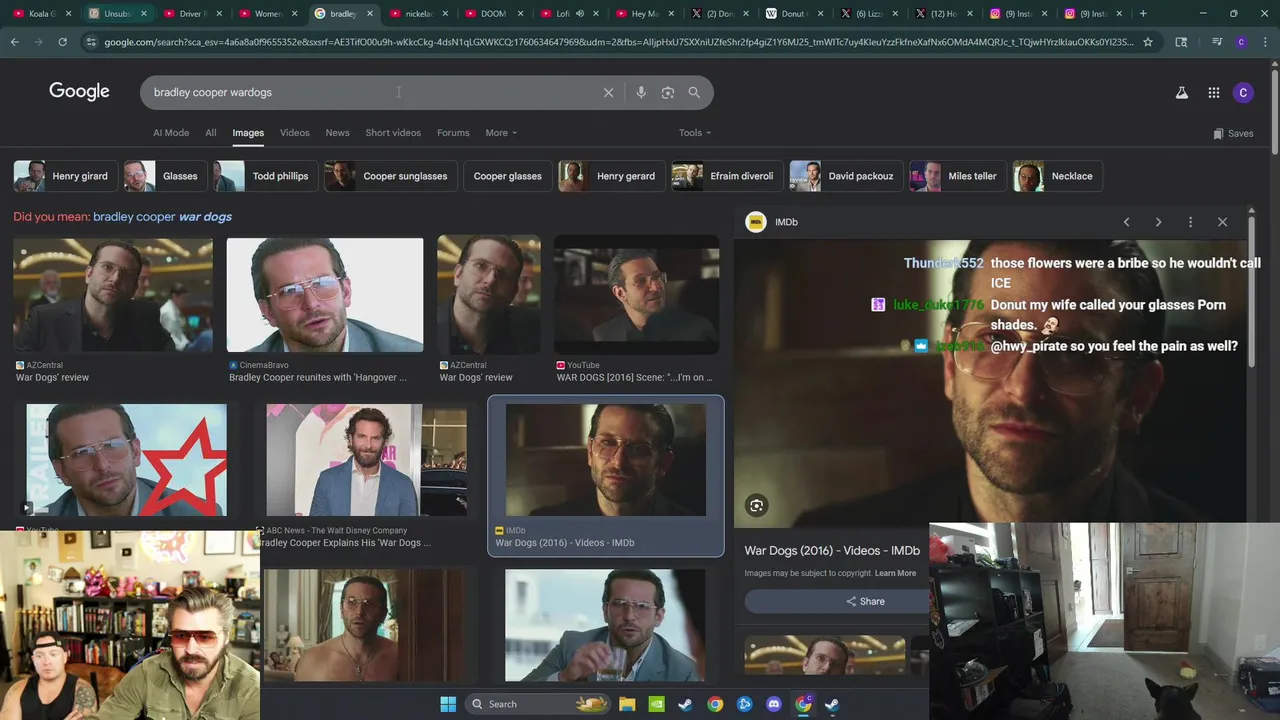Click the browser forward arrow
Image resolution: width=1280 pixels, height=720 pixels.
38,42
